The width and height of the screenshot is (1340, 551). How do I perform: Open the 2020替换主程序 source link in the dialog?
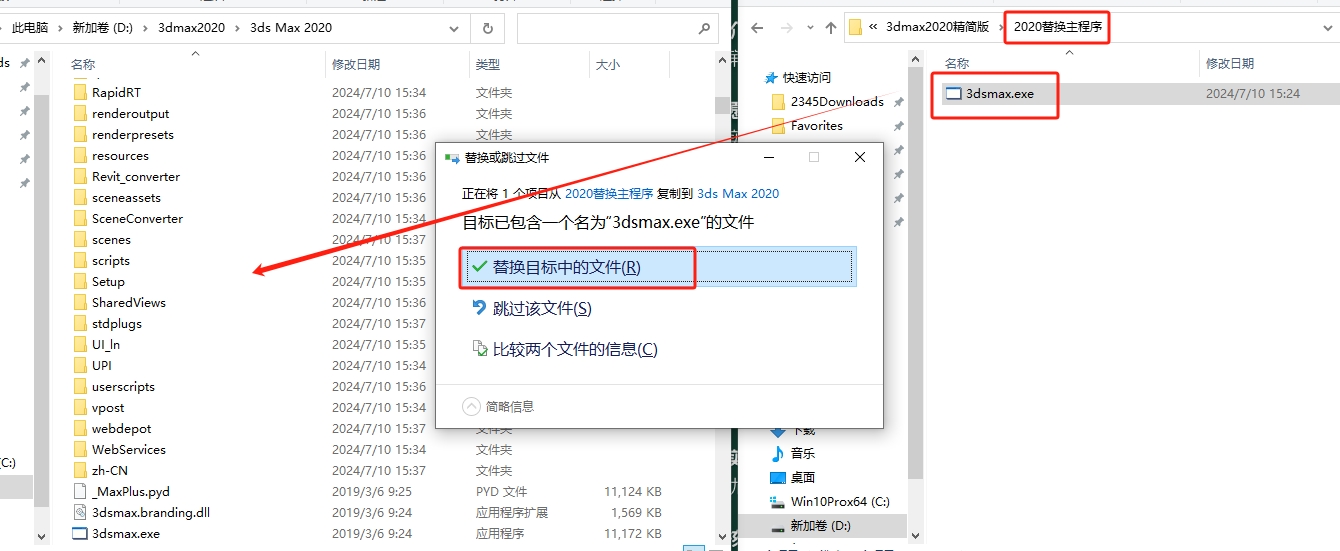coord(609,193)
